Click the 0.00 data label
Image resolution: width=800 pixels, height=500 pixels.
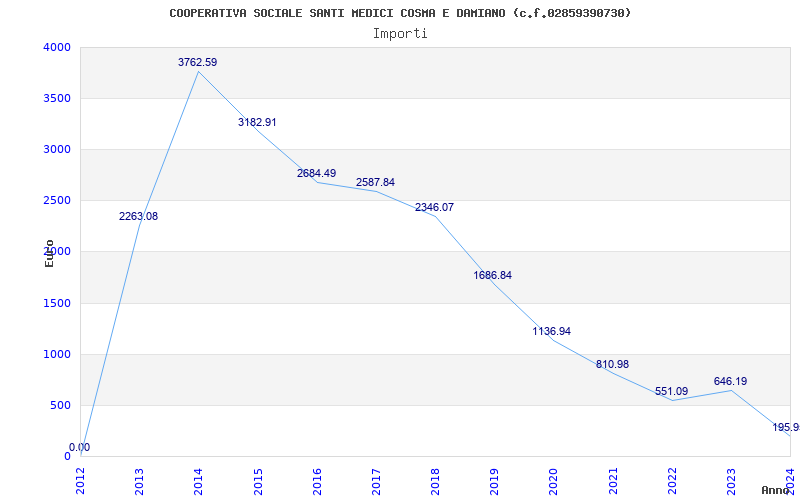[80, 447]
